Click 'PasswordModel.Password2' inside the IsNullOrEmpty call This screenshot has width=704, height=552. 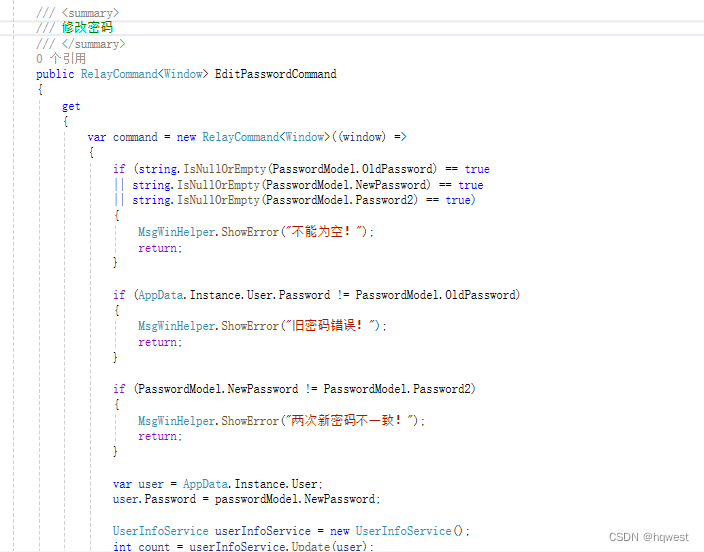340,200
